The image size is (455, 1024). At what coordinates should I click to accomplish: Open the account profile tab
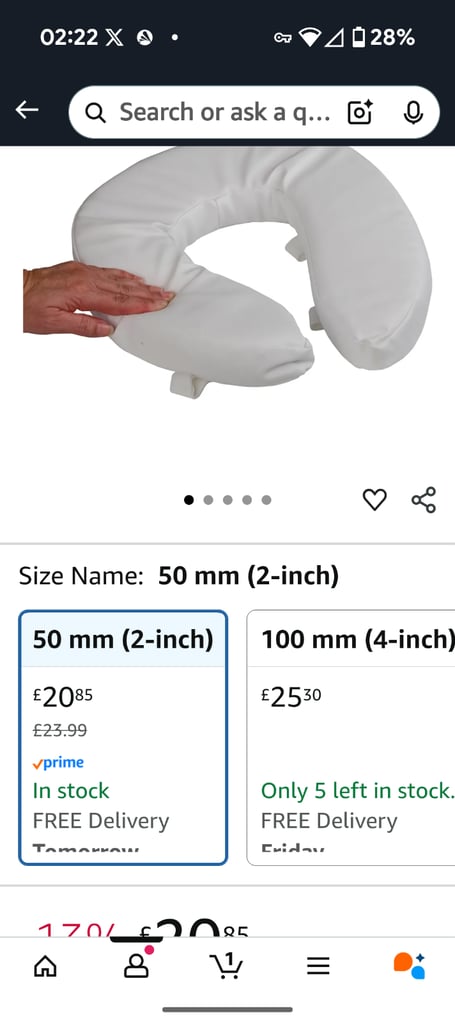[x=136, y=965]
